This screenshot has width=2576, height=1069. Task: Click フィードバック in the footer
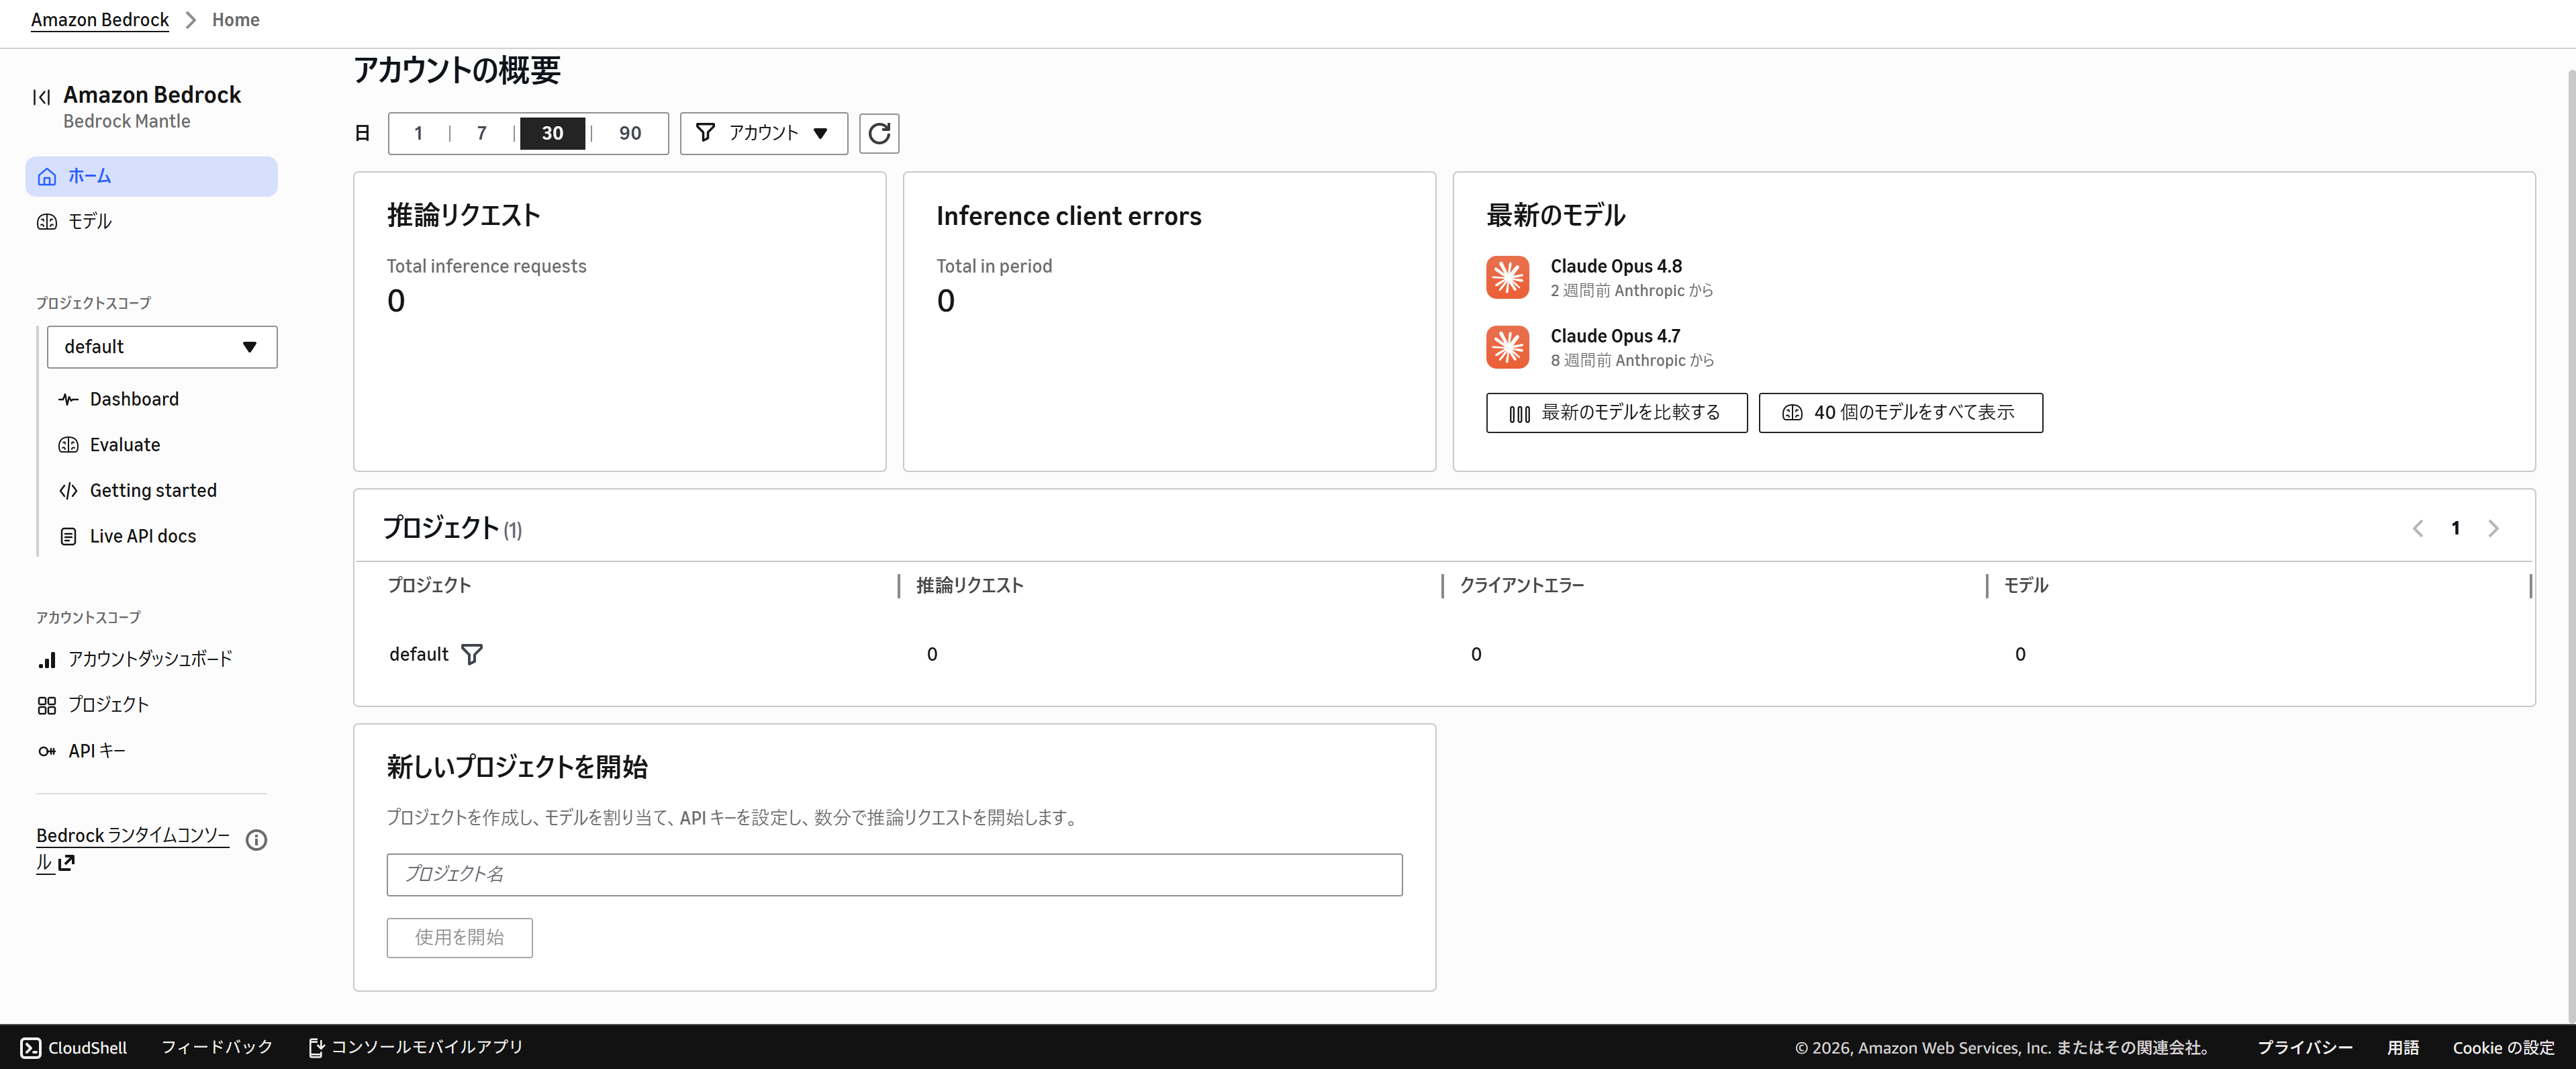(217, 1047)
